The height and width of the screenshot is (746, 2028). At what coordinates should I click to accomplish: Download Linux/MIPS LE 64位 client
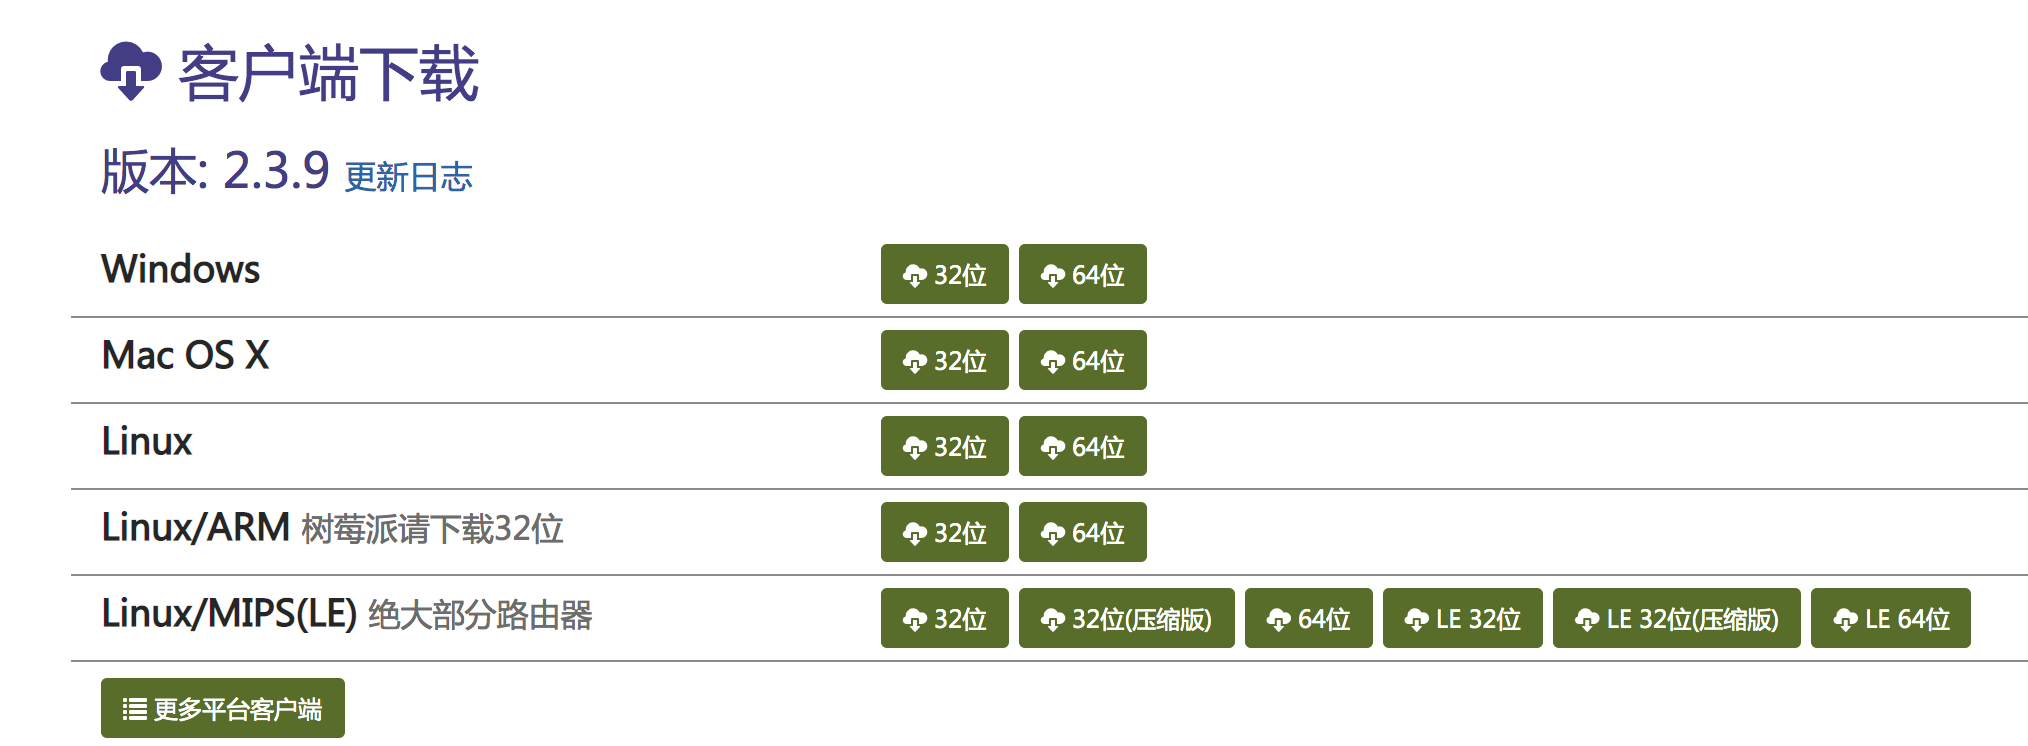[x=1890, y=618]
